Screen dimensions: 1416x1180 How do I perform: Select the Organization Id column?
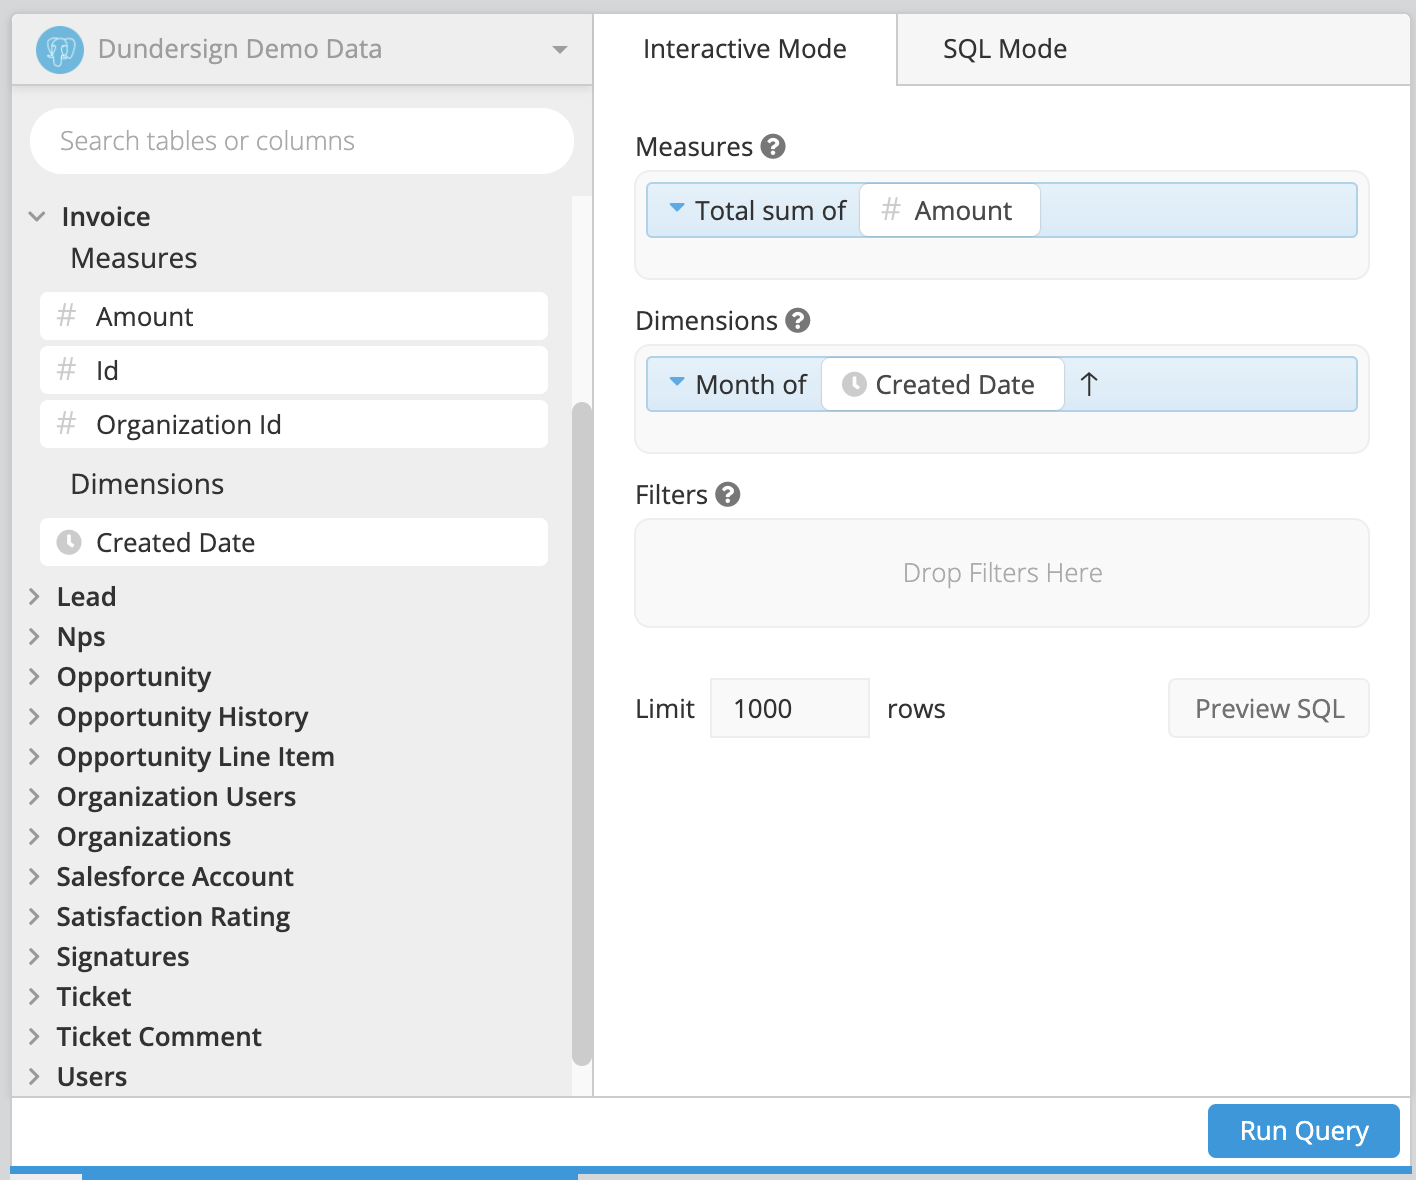coord(294,424)
